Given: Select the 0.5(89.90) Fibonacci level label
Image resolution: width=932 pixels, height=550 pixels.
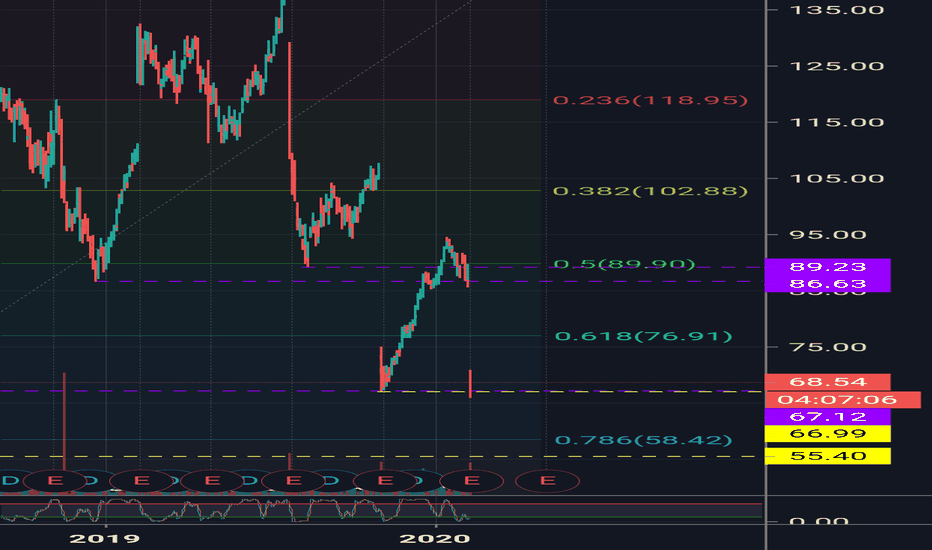Looking at the screenshot, I should [624, 264].
